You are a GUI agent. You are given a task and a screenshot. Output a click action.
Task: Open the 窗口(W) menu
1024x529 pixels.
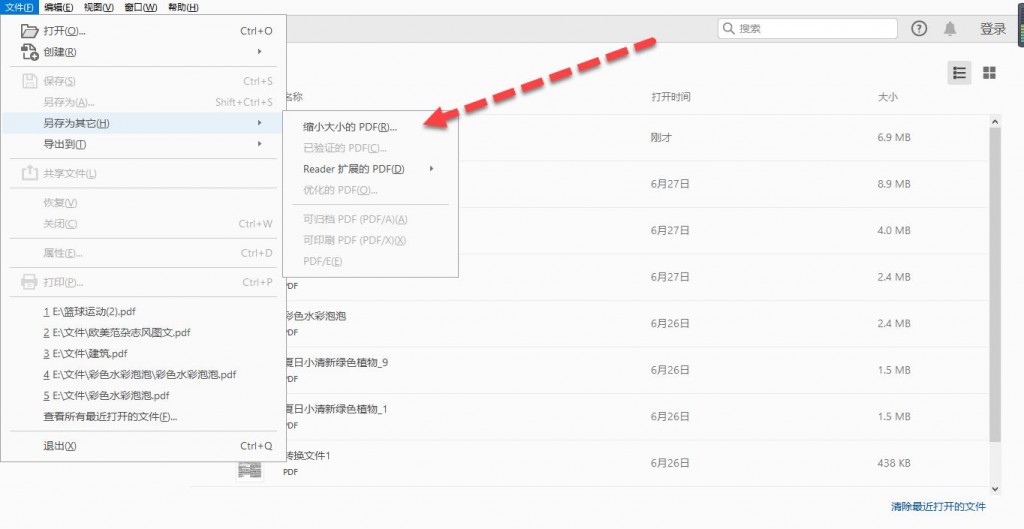point(140,7)
